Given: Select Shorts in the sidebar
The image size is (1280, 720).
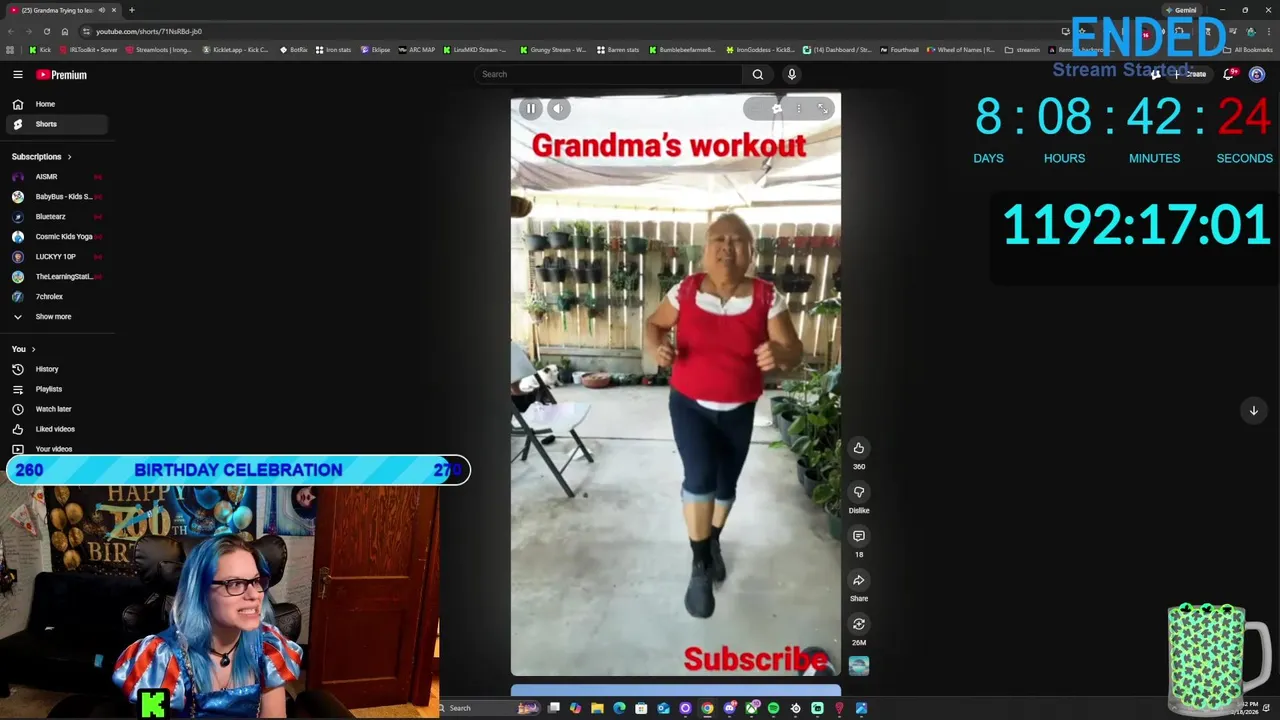Looking at the screenshot, I should point(55,124).
